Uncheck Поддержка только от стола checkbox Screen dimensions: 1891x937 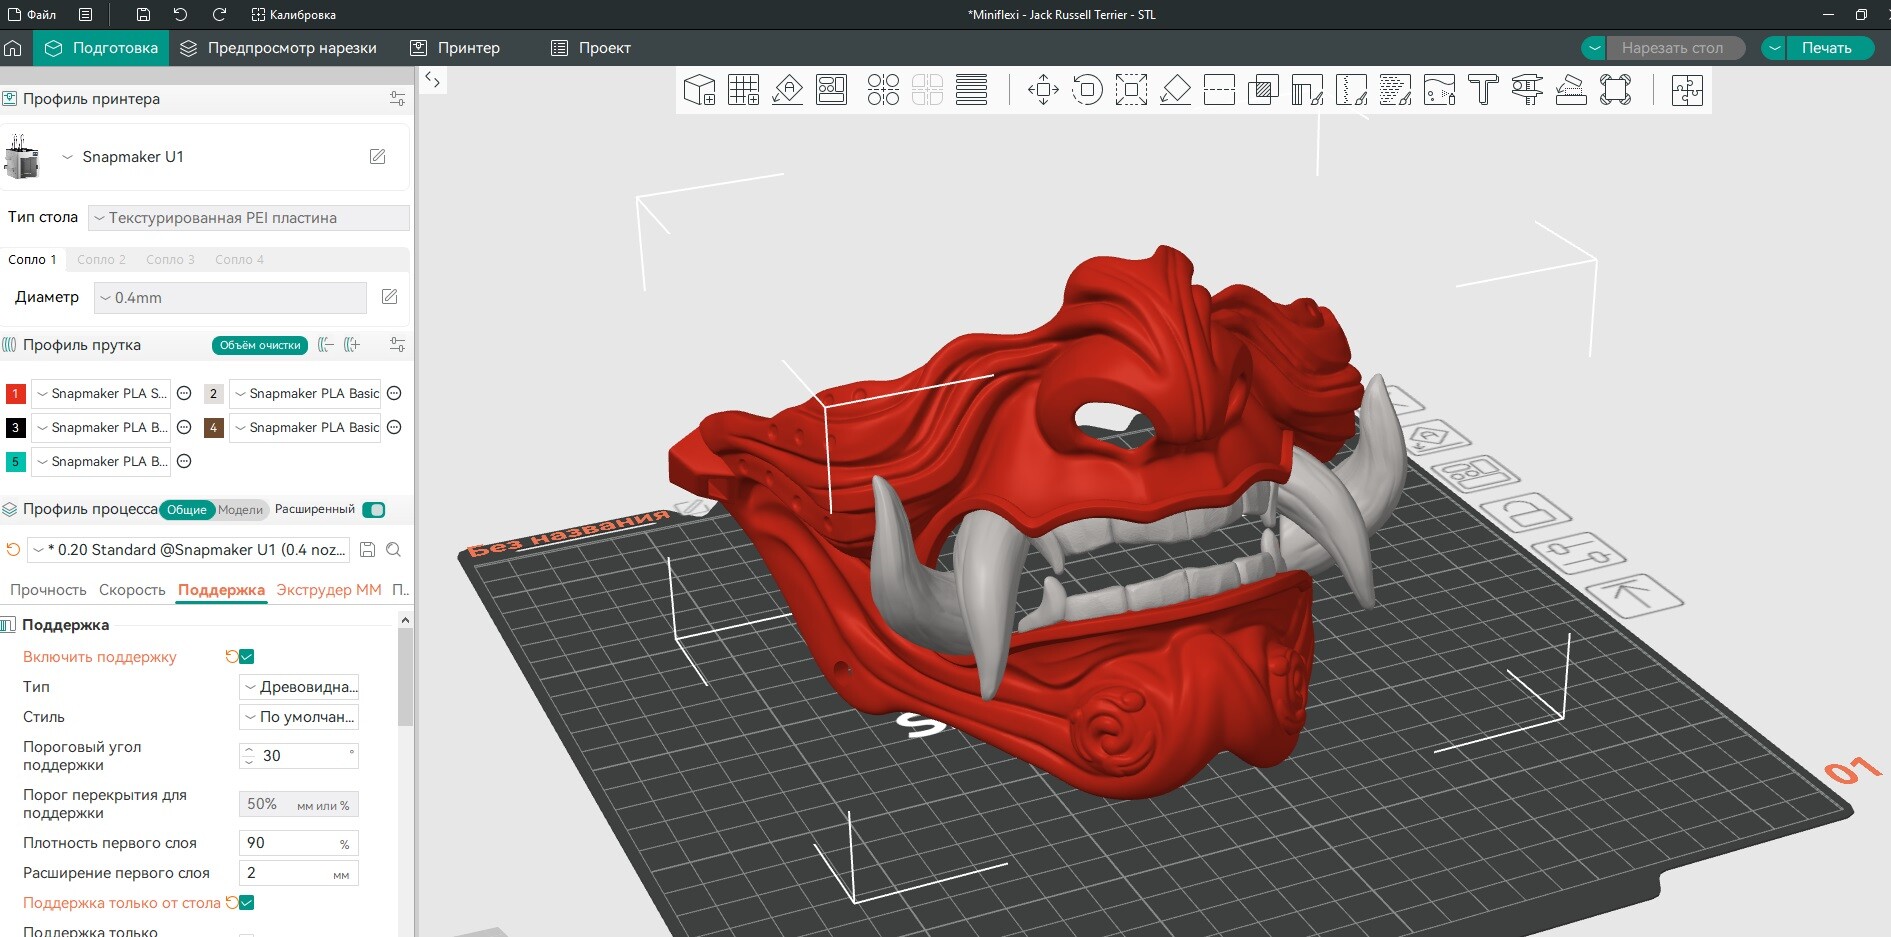(247, 903)
